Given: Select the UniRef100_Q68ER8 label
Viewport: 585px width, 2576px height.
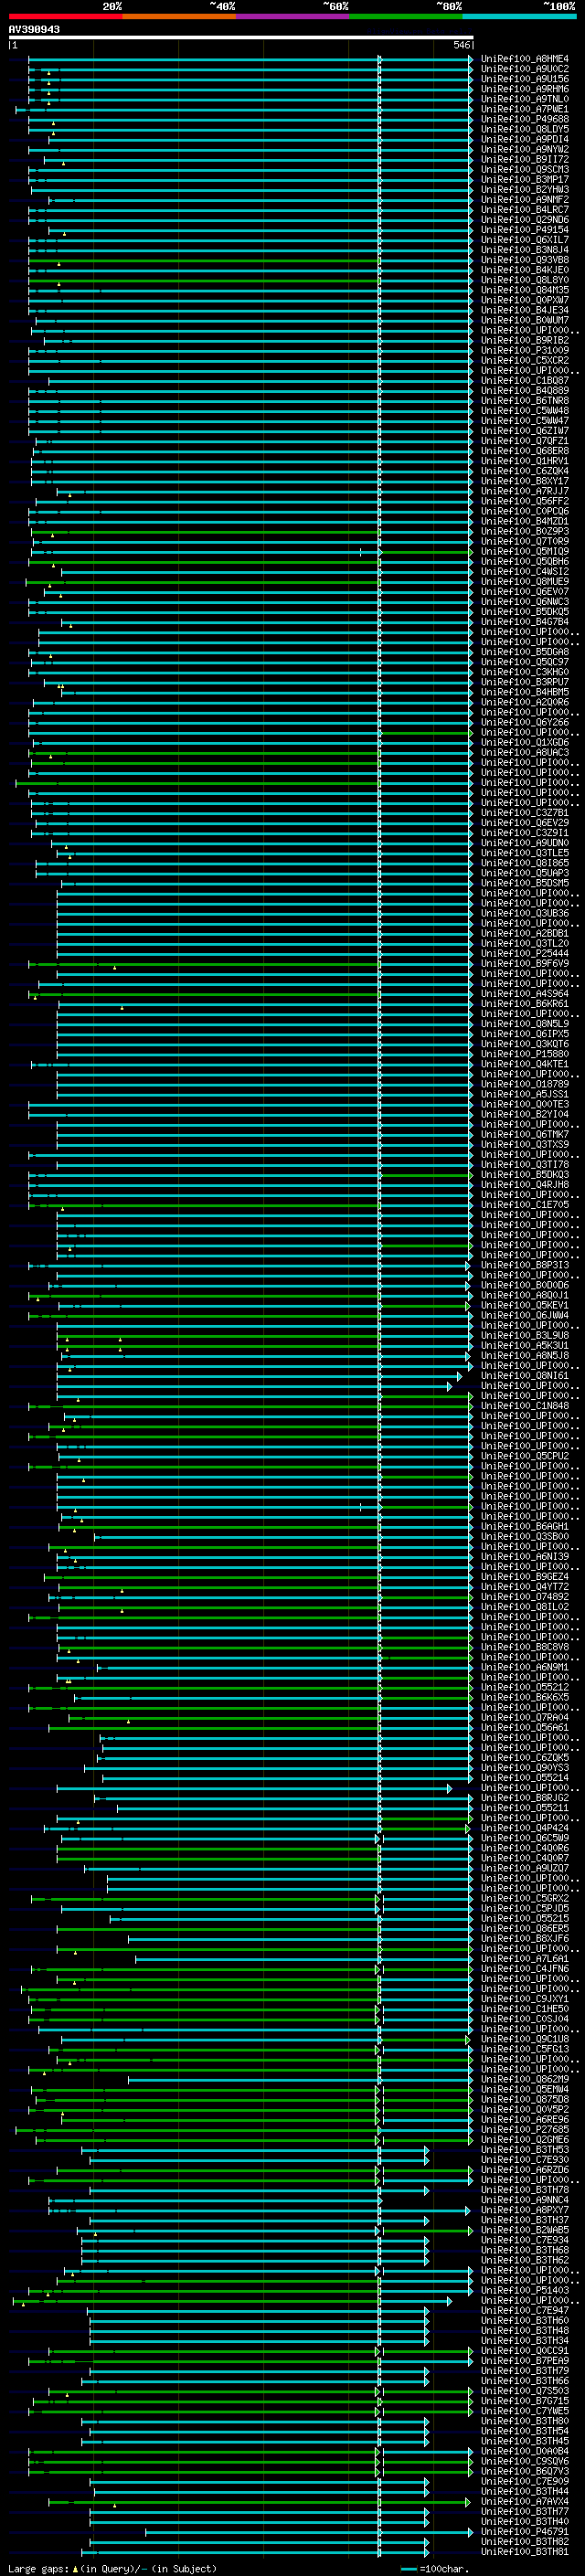Looking at the screenshot, I should click(x=524, y=451).
